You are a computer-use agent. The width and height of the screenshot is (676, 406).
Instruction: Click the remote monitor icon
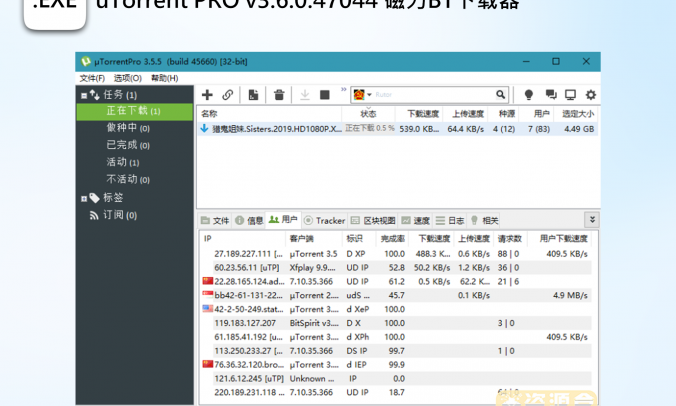pyautogui.click(x=570, y=95)
